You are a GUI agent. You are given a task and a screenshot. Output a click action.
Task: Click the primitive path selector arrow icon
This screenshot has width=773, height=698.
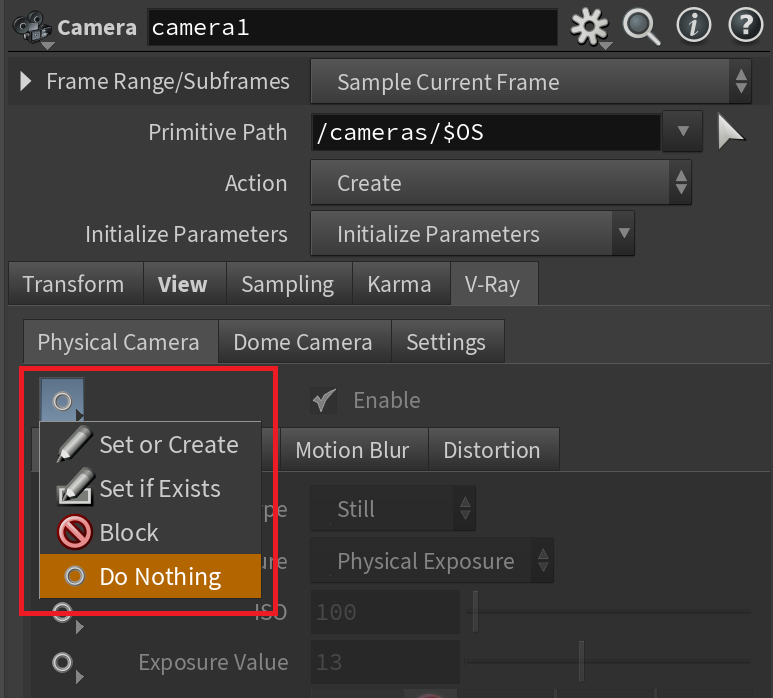[731, 132]
